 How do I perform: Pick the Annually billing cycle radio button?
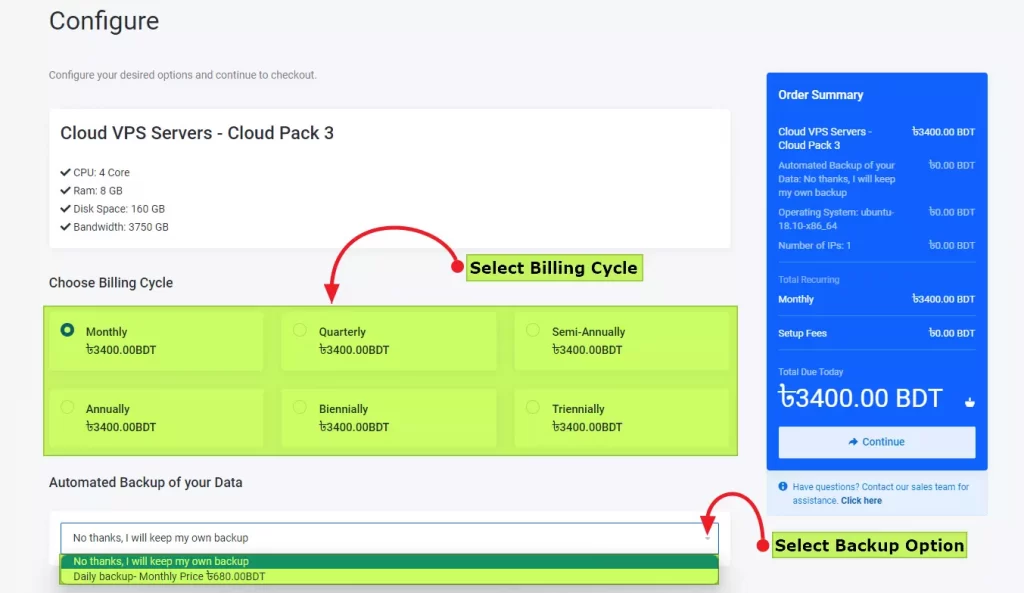pyautogui.click(x=67, y=407)
